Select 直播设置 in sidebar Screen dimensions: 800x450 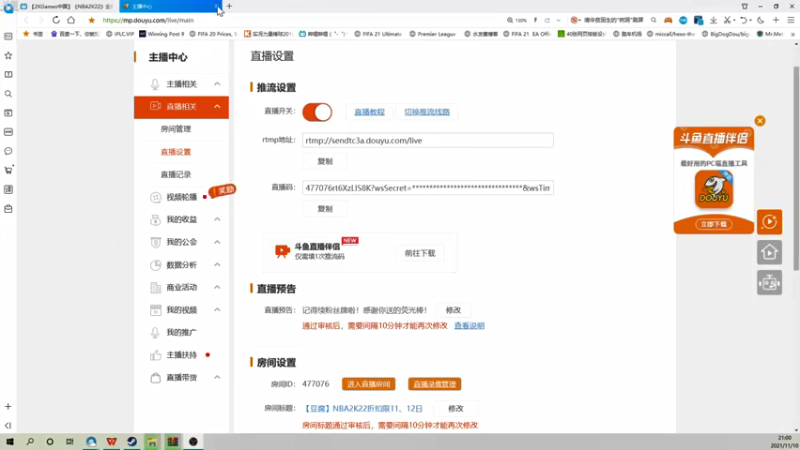[x=176, y=152]
